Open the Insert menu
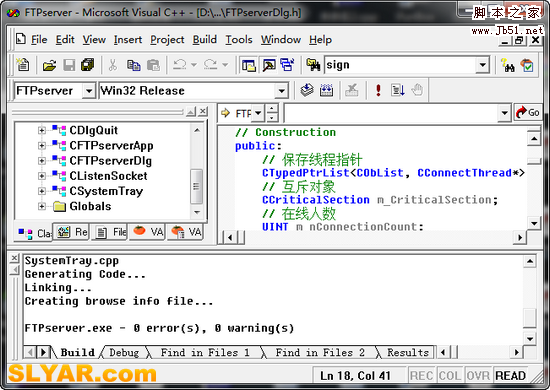The image size is (550, 390). tap(128, 40)
